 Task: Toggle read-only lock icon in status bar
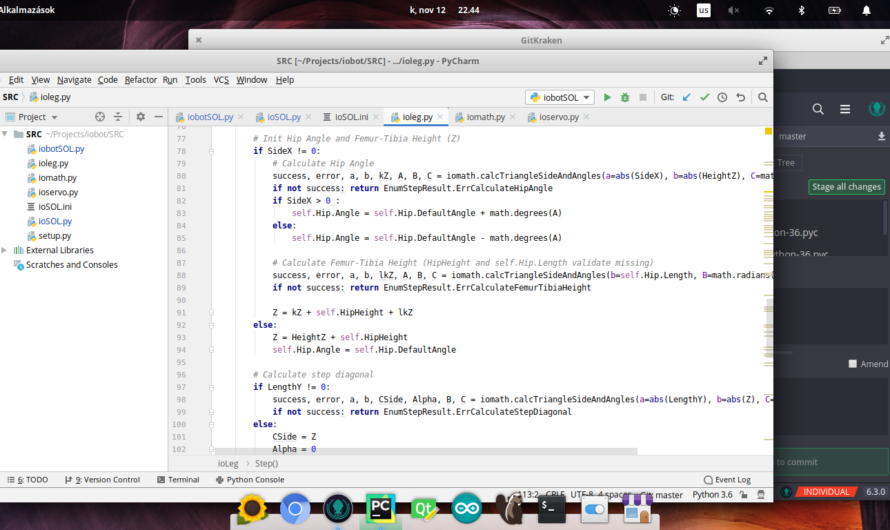coord(744,495)
